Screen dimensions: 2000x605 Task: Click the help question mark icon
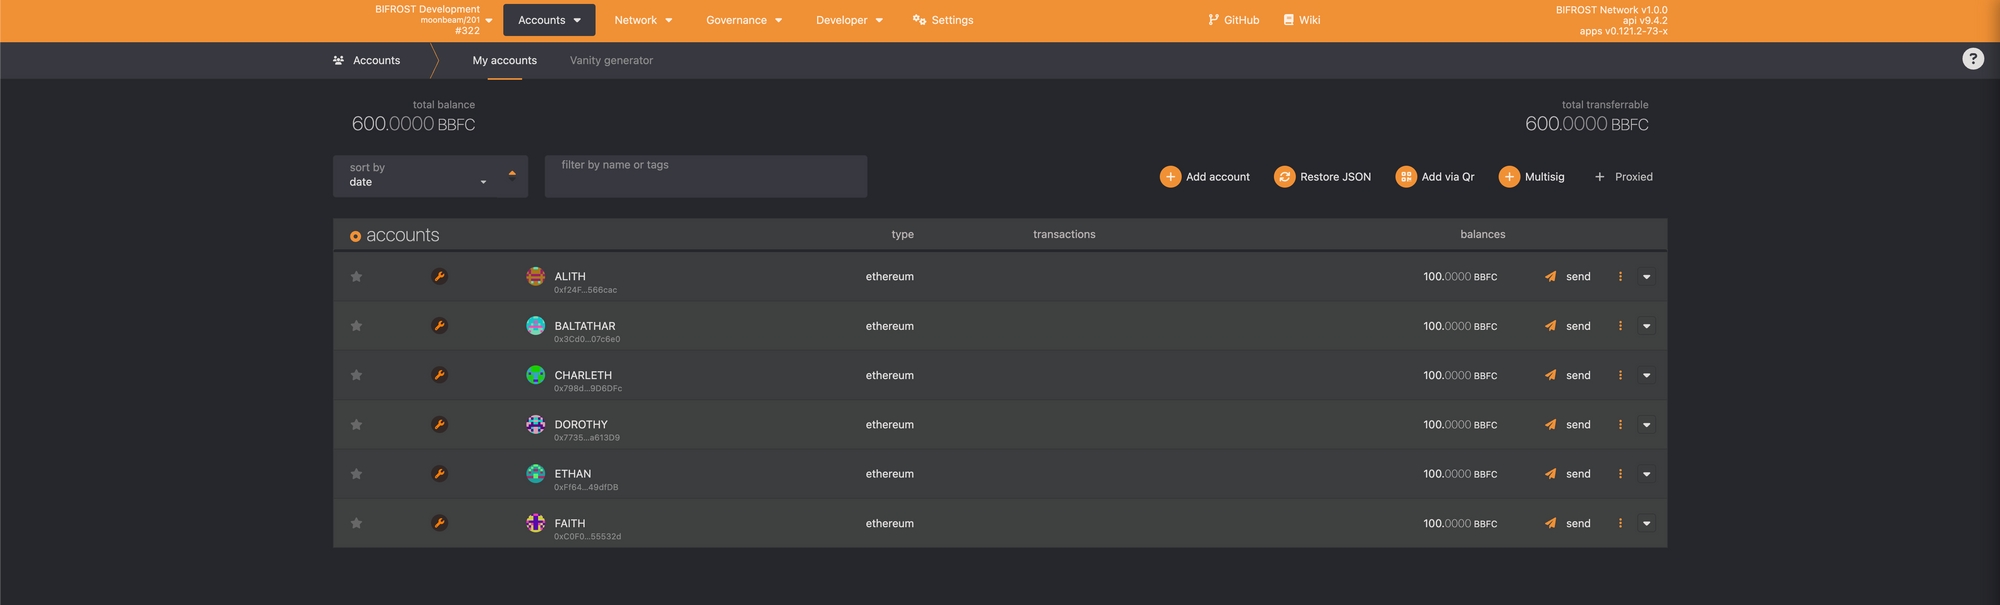click(x=1972, y=59)
